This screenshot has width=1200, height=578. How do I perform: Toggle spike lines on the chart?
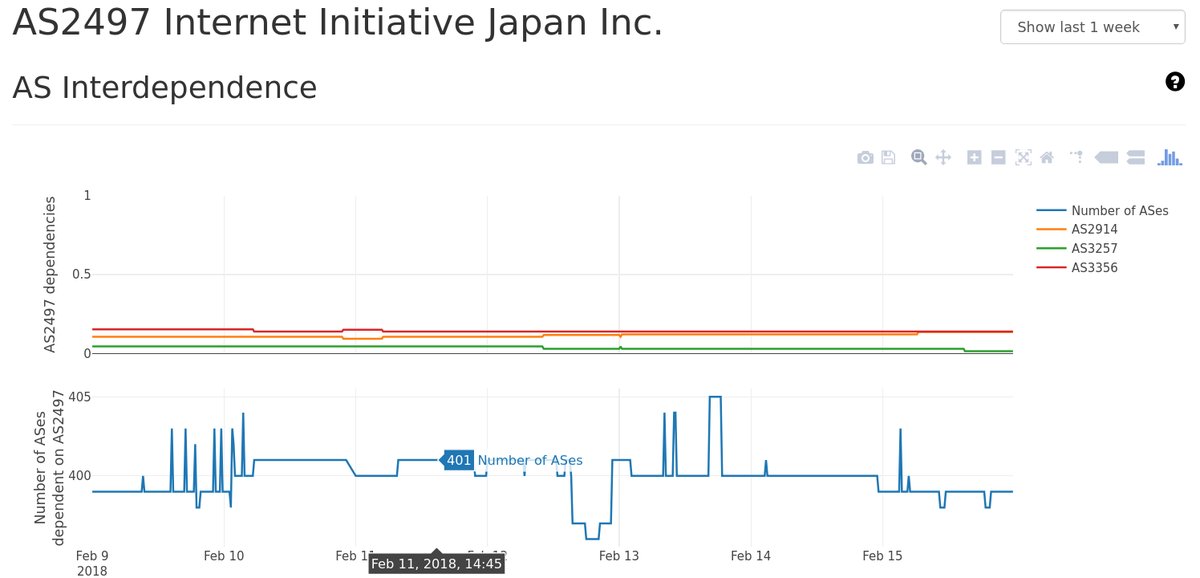(1076, 157)
